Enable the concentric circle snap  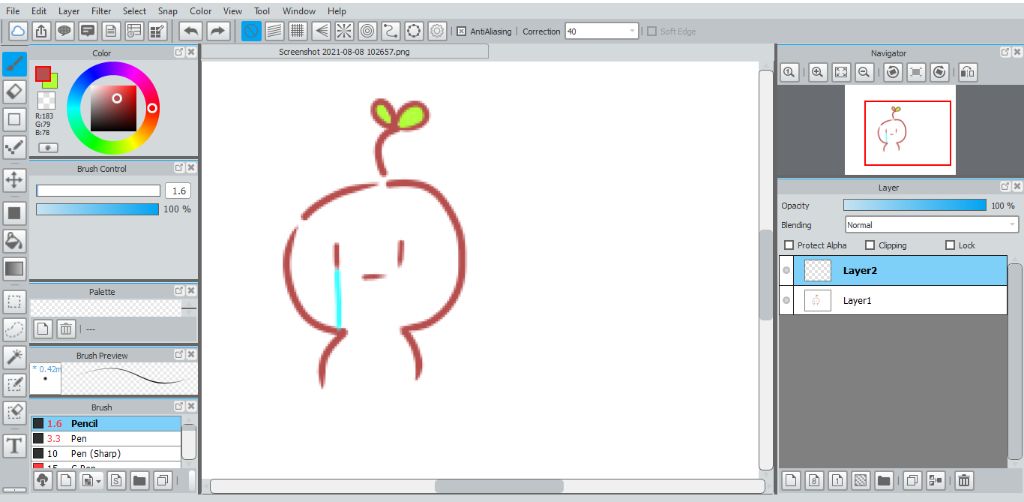pyautogui.click(x=367, y=31)
